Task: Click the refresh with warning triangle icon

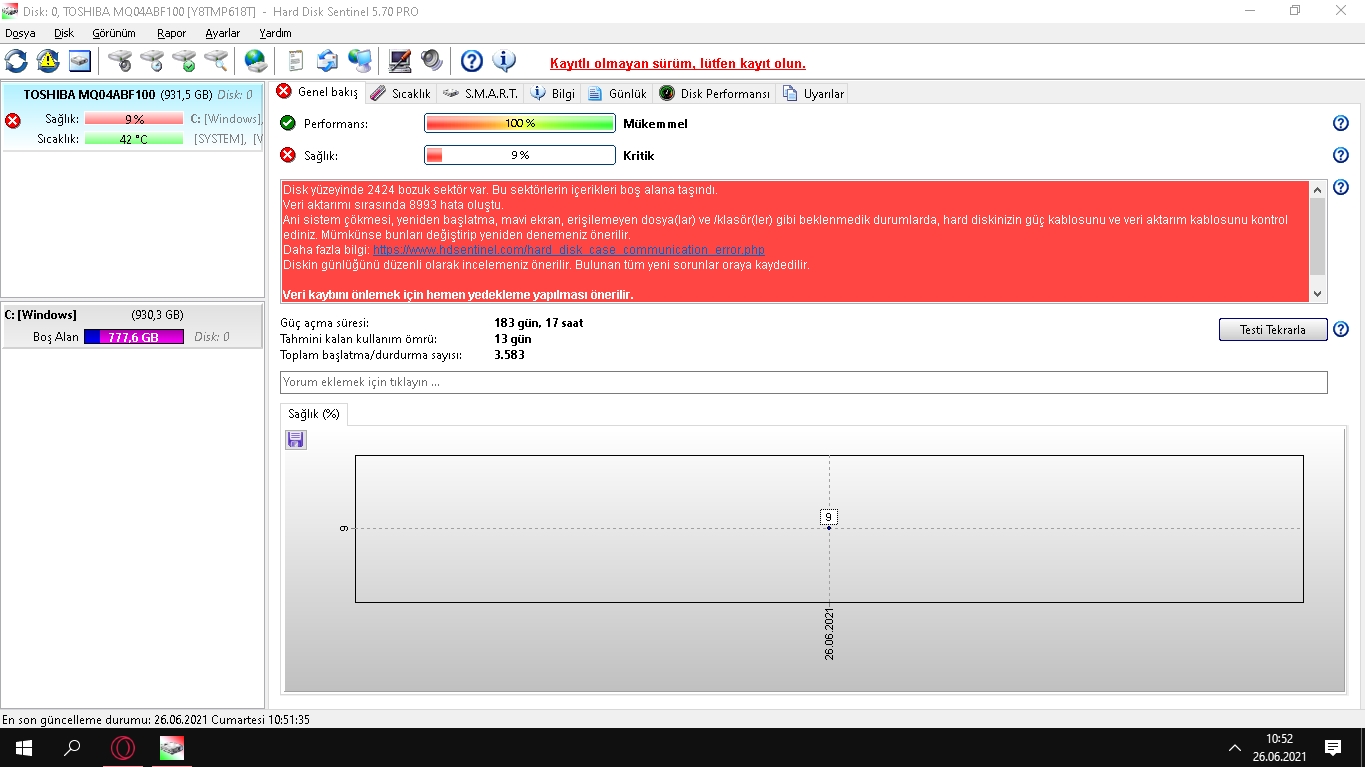Action: point(48,61)
